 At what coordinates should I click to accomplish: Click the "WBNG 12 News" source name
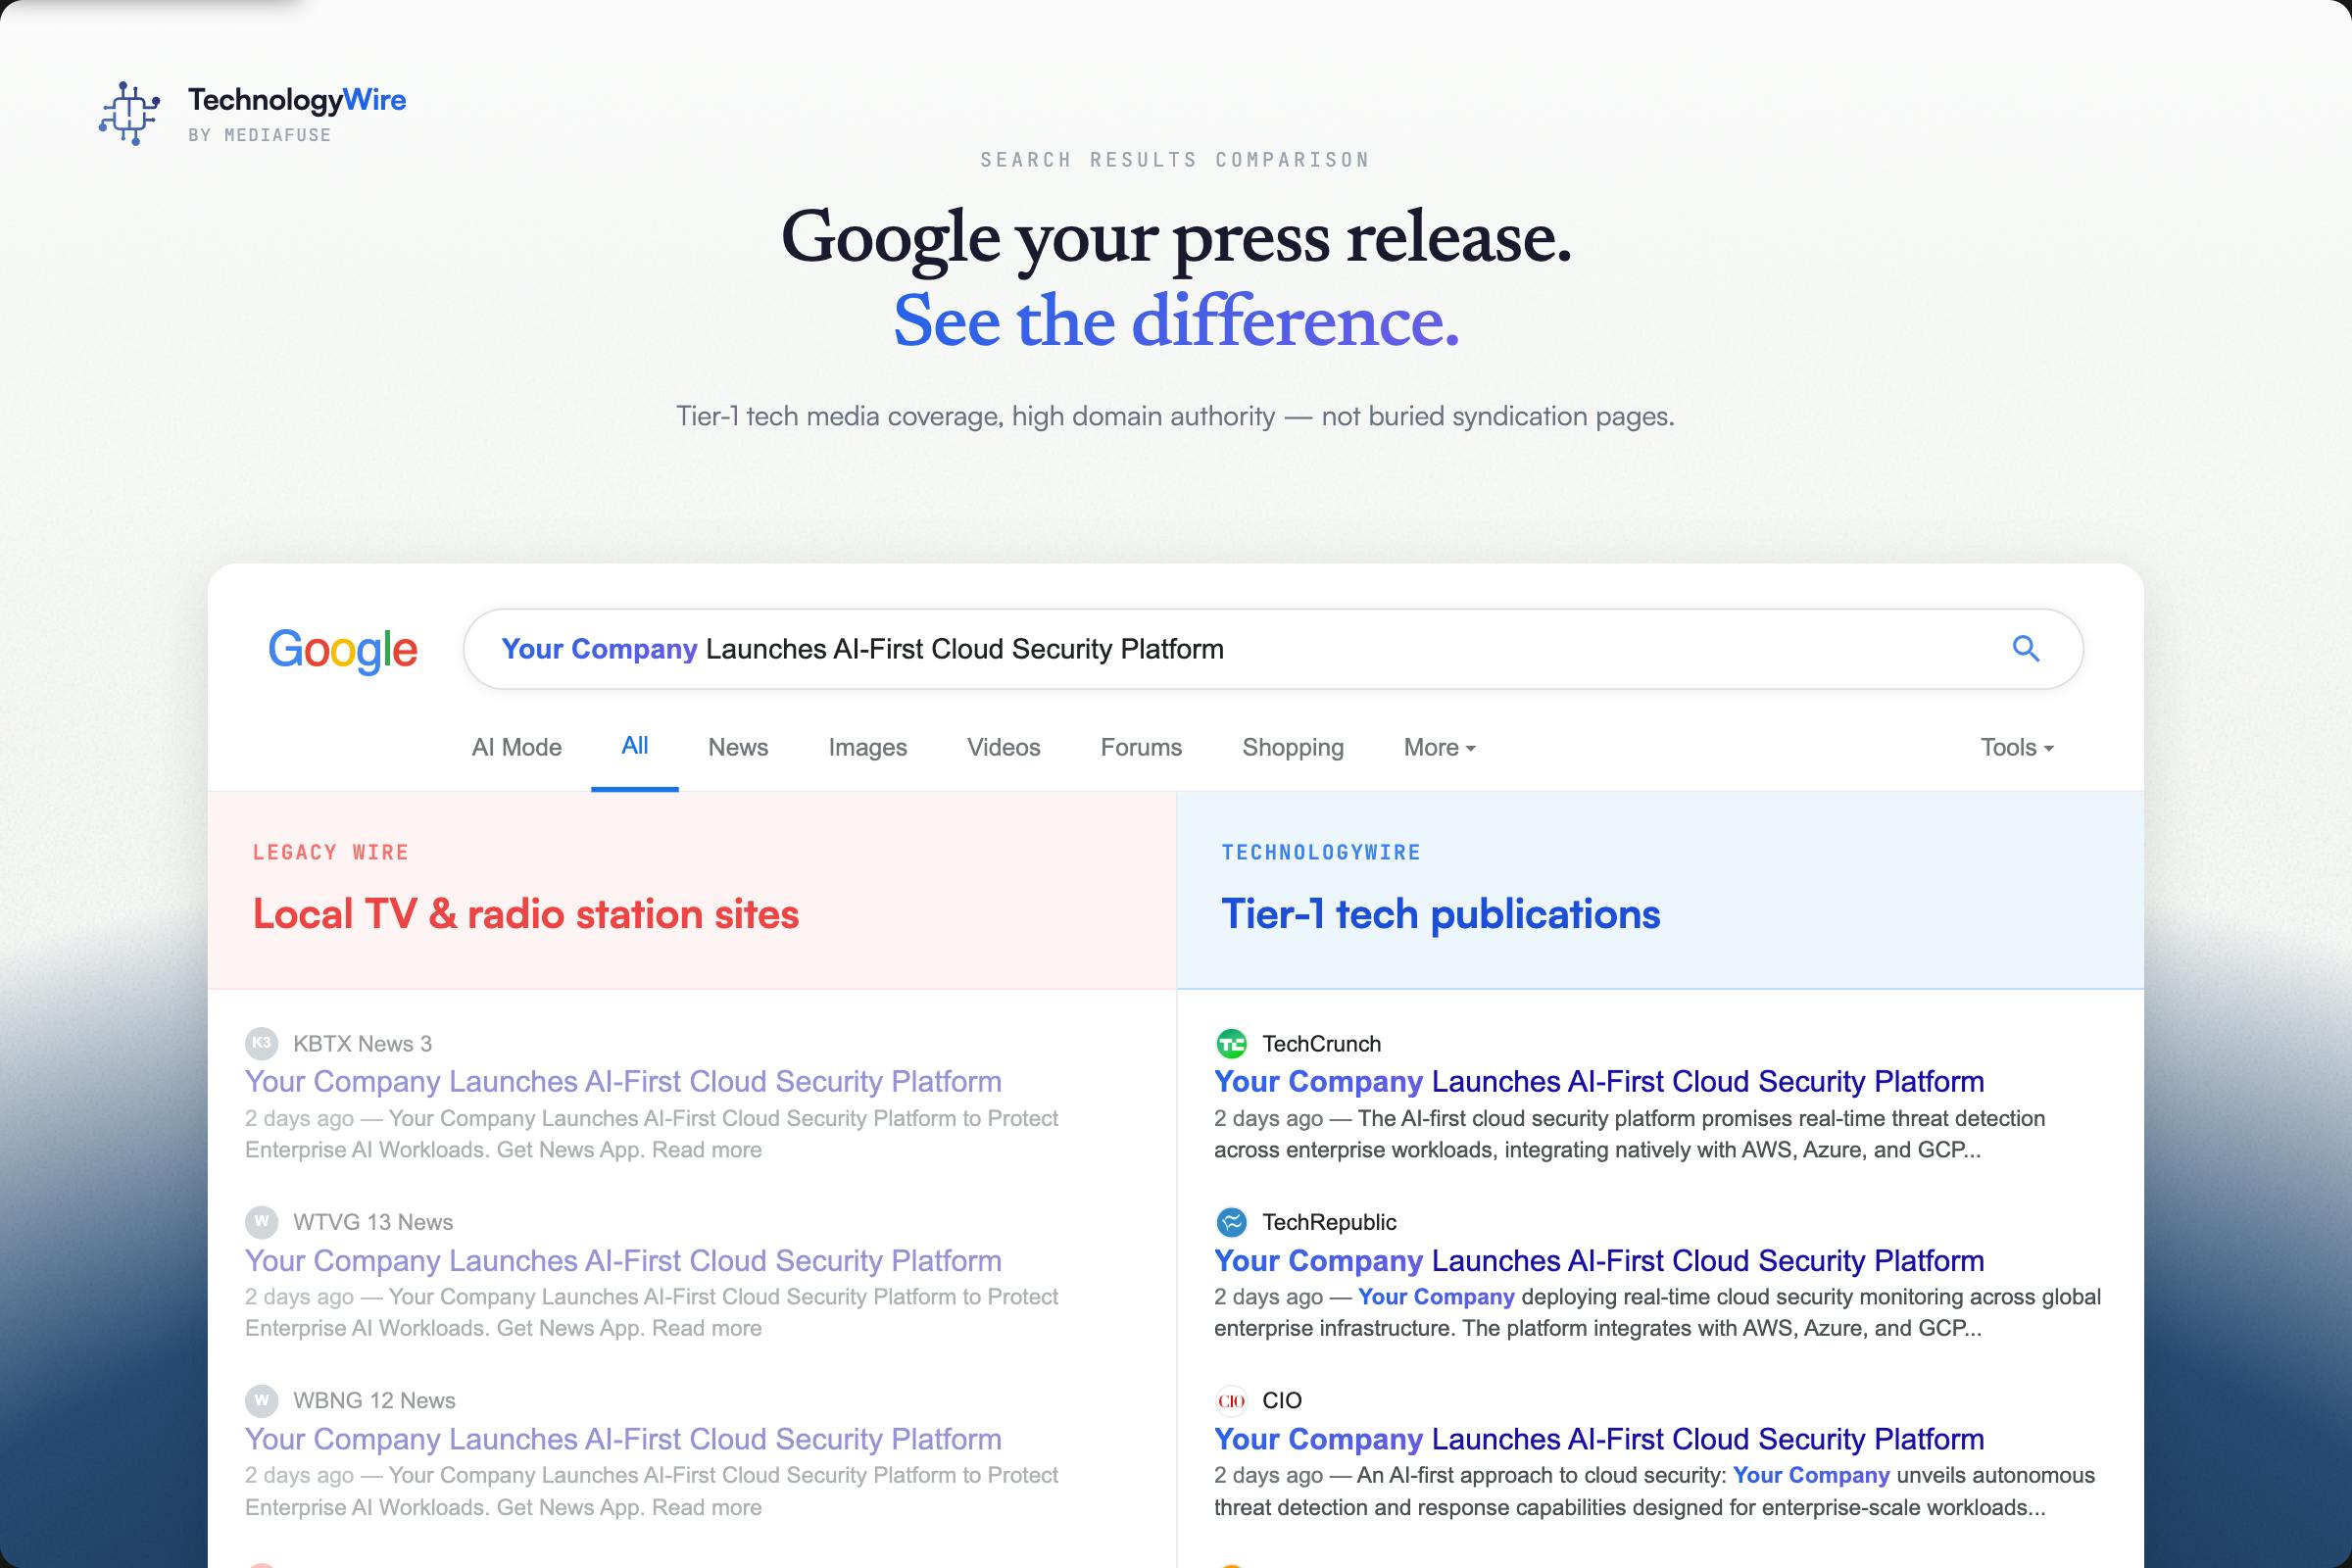tap(374, 1400)
